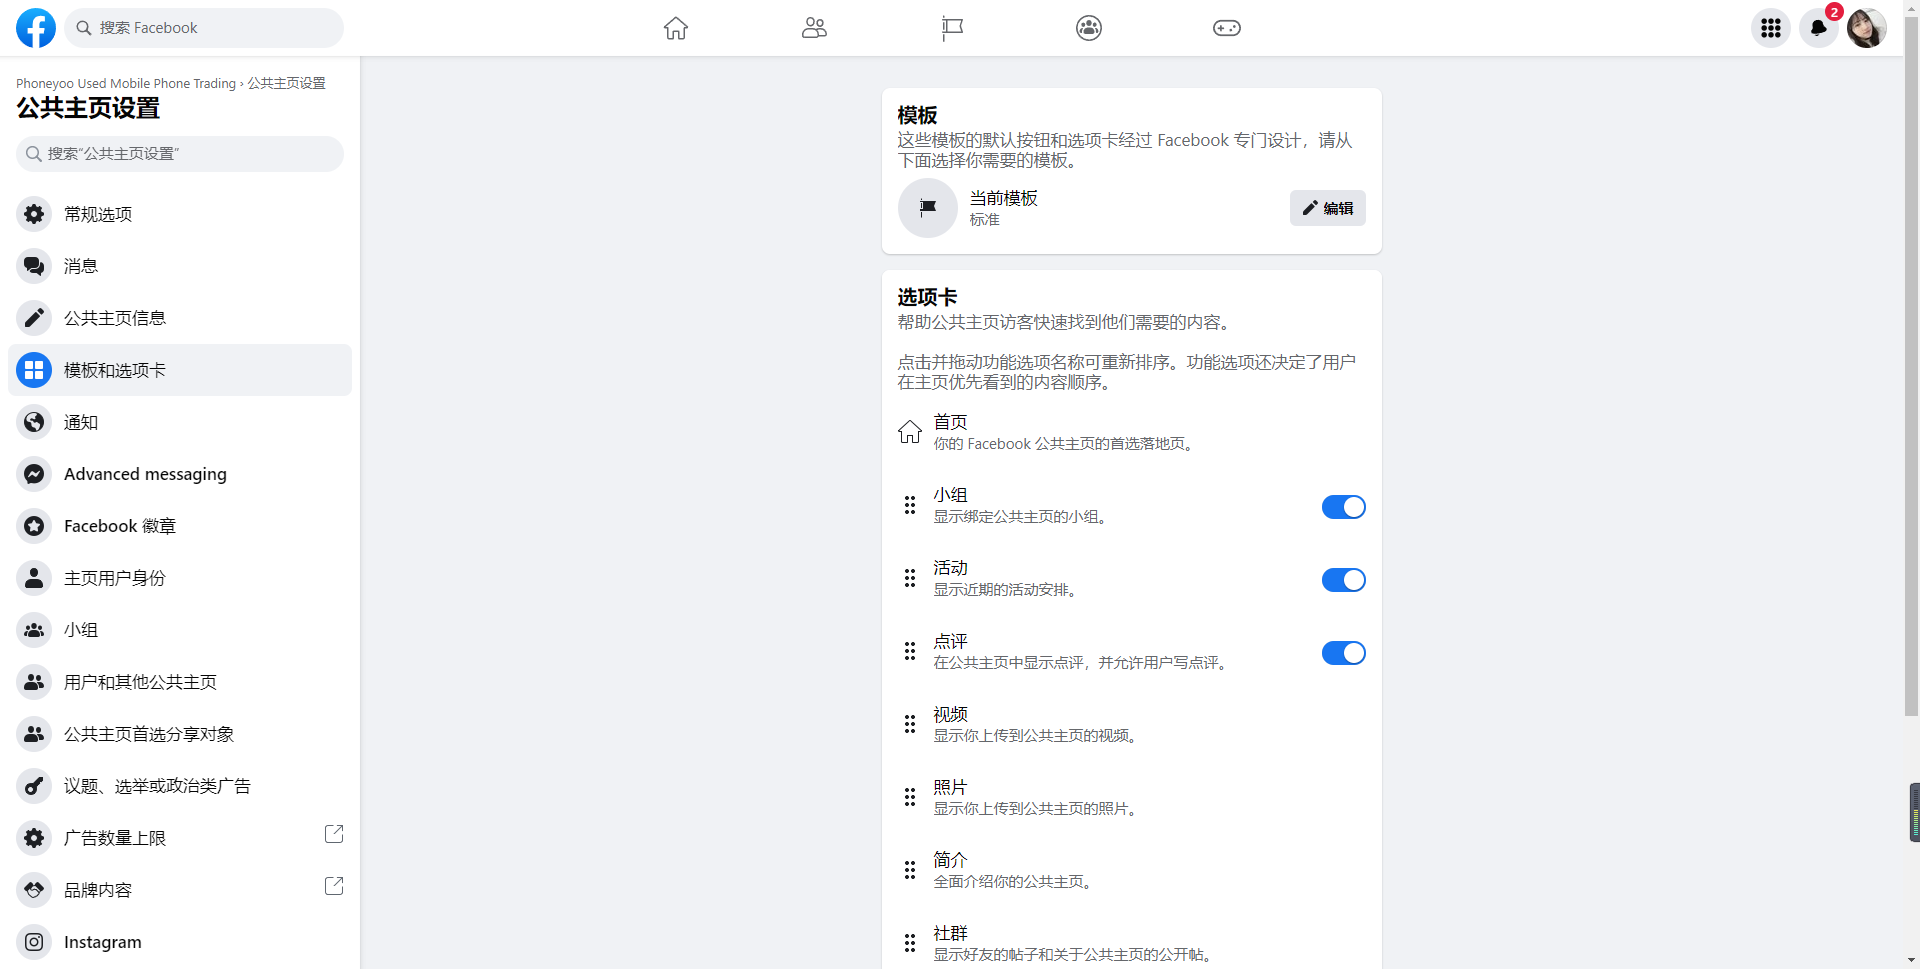The image size is (1920, 969).
Task: Open the Facebook home feed icon
Action: [x=675, y=28]
